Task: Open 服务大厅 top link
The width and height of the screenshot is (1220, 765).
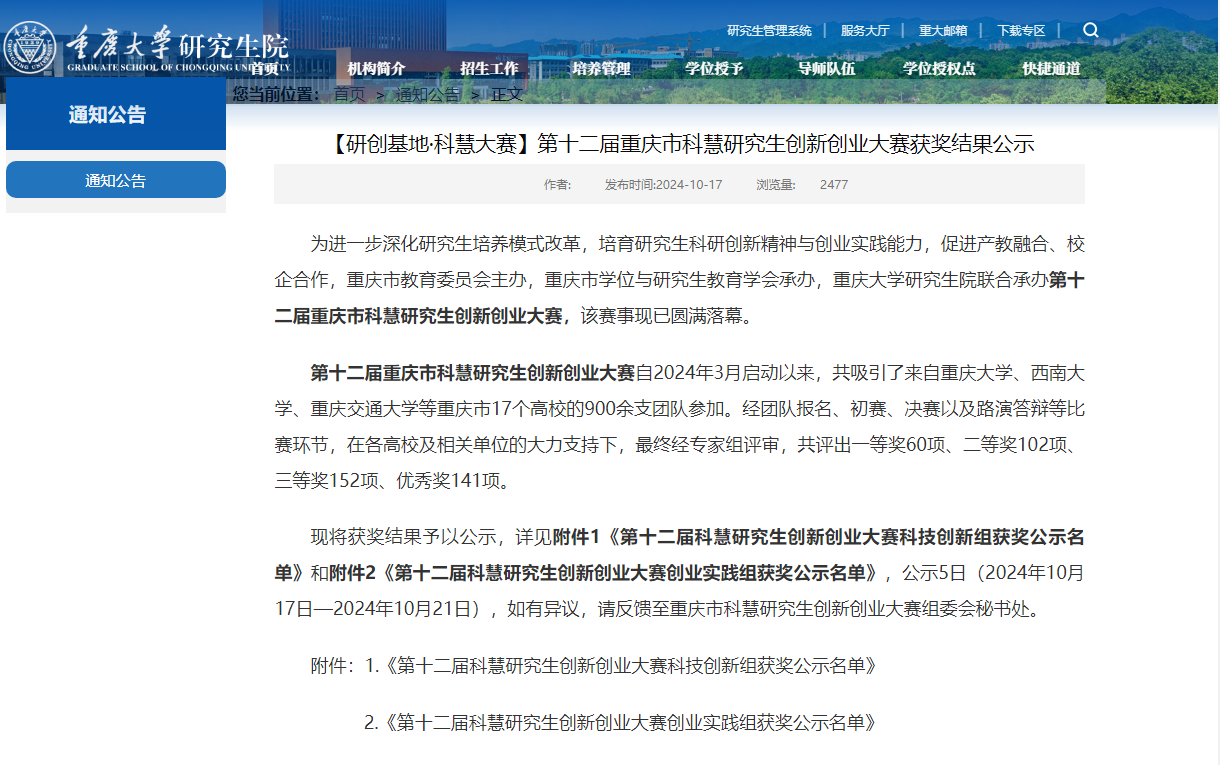Action: (865, 31)
